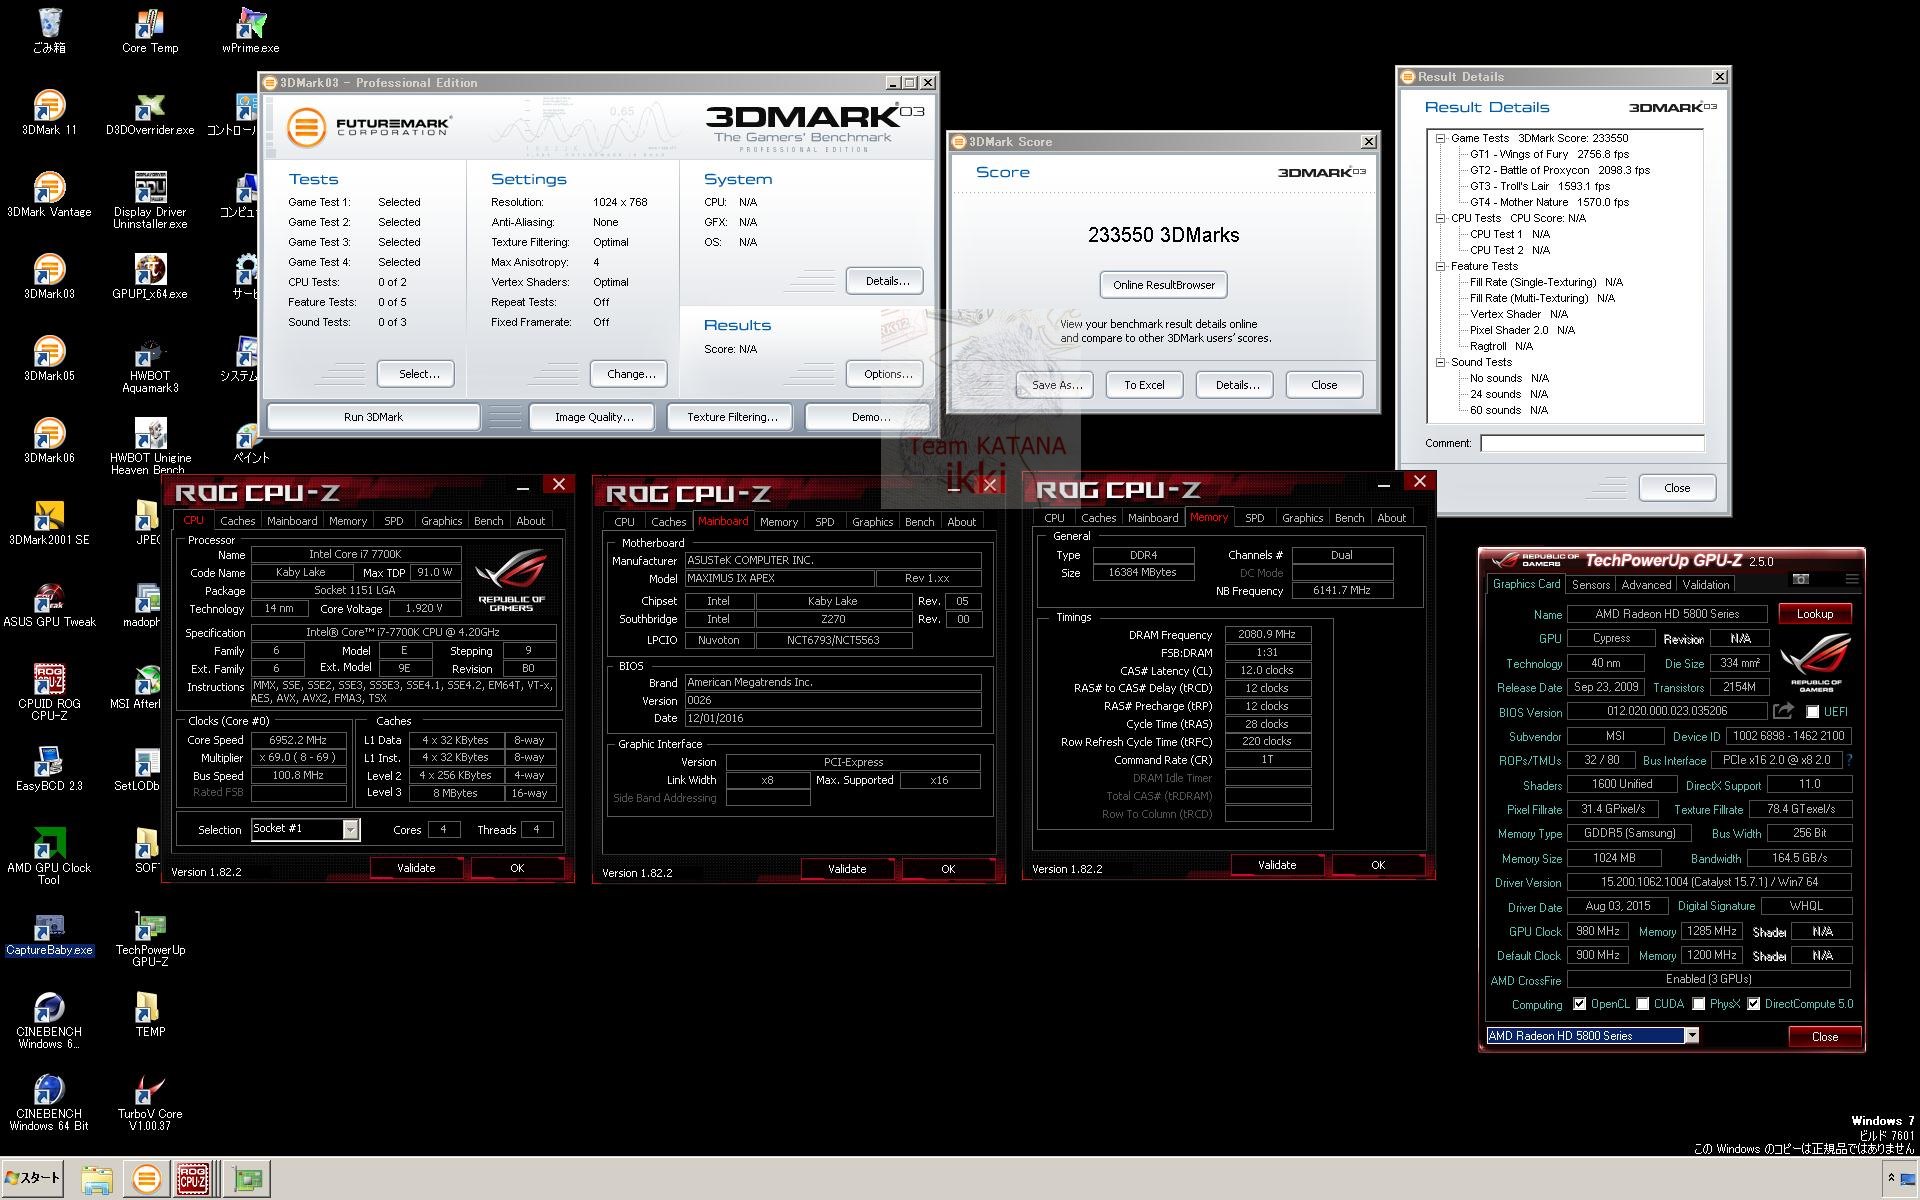The image size is (1920, 1200).
Task: Switch to the Sensors tab in GPU-Z
Action: 1590,585
